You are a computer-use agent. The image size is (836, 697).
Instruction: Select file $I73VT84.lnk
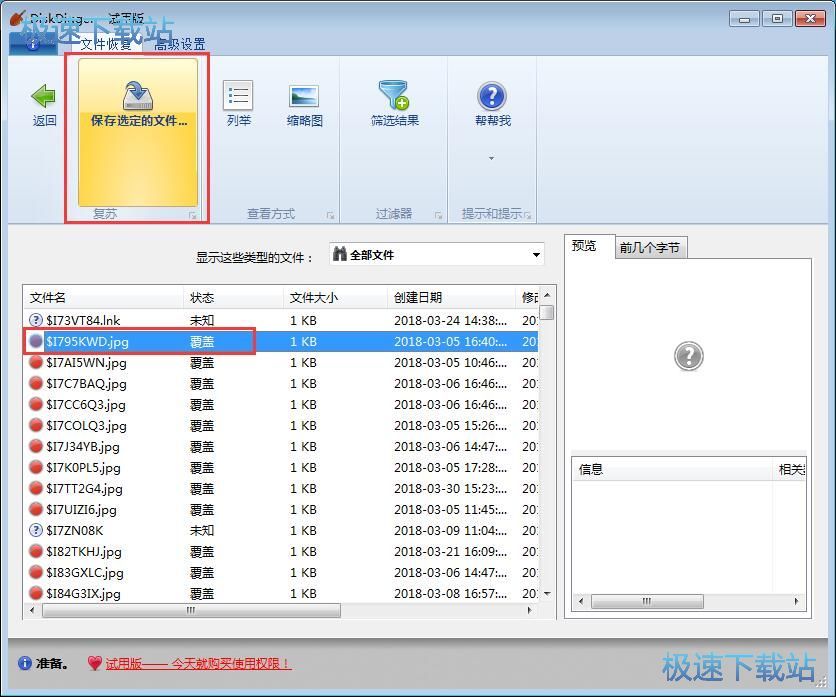(83, 321)
